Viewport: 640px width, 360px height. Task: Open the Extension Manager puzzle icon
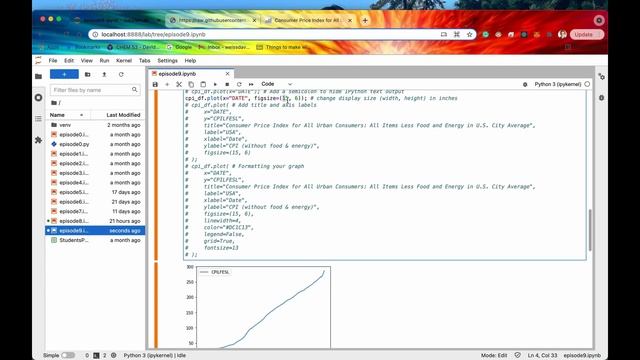pyautogui.click(x=38, y=140)
